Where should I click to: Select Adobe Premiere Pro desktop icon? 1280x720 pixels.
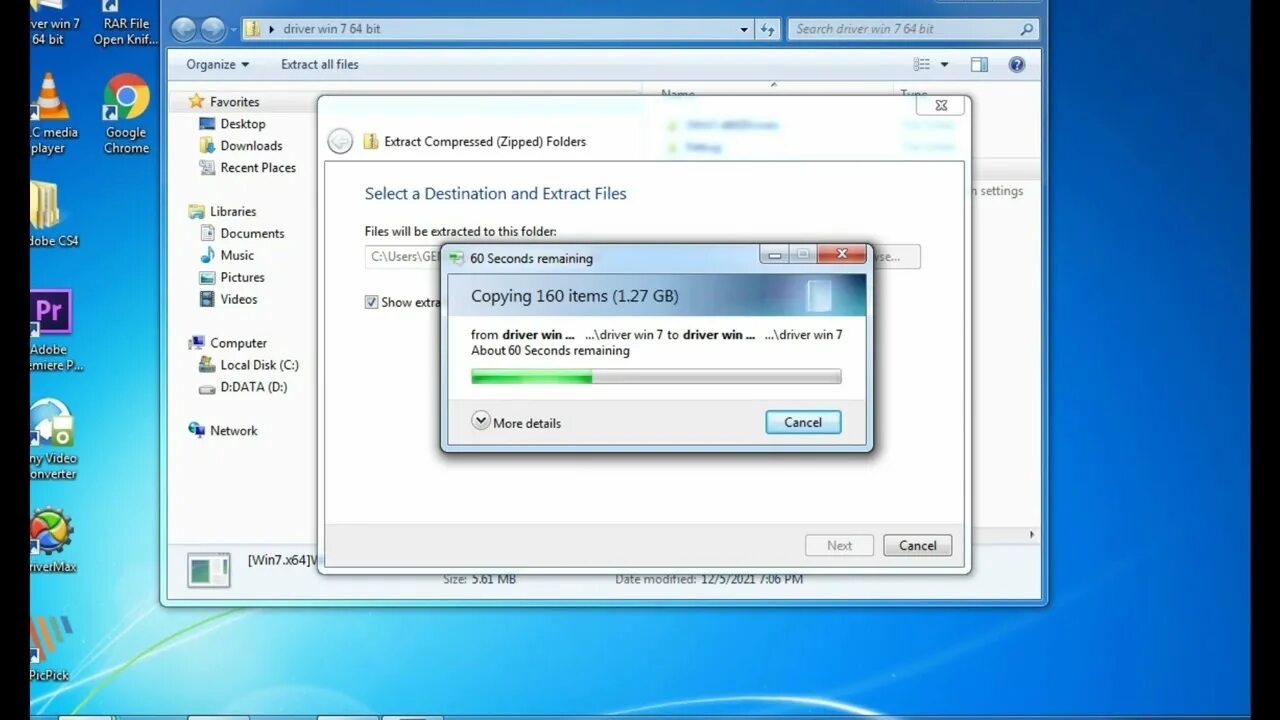click(x=50, y=330)
